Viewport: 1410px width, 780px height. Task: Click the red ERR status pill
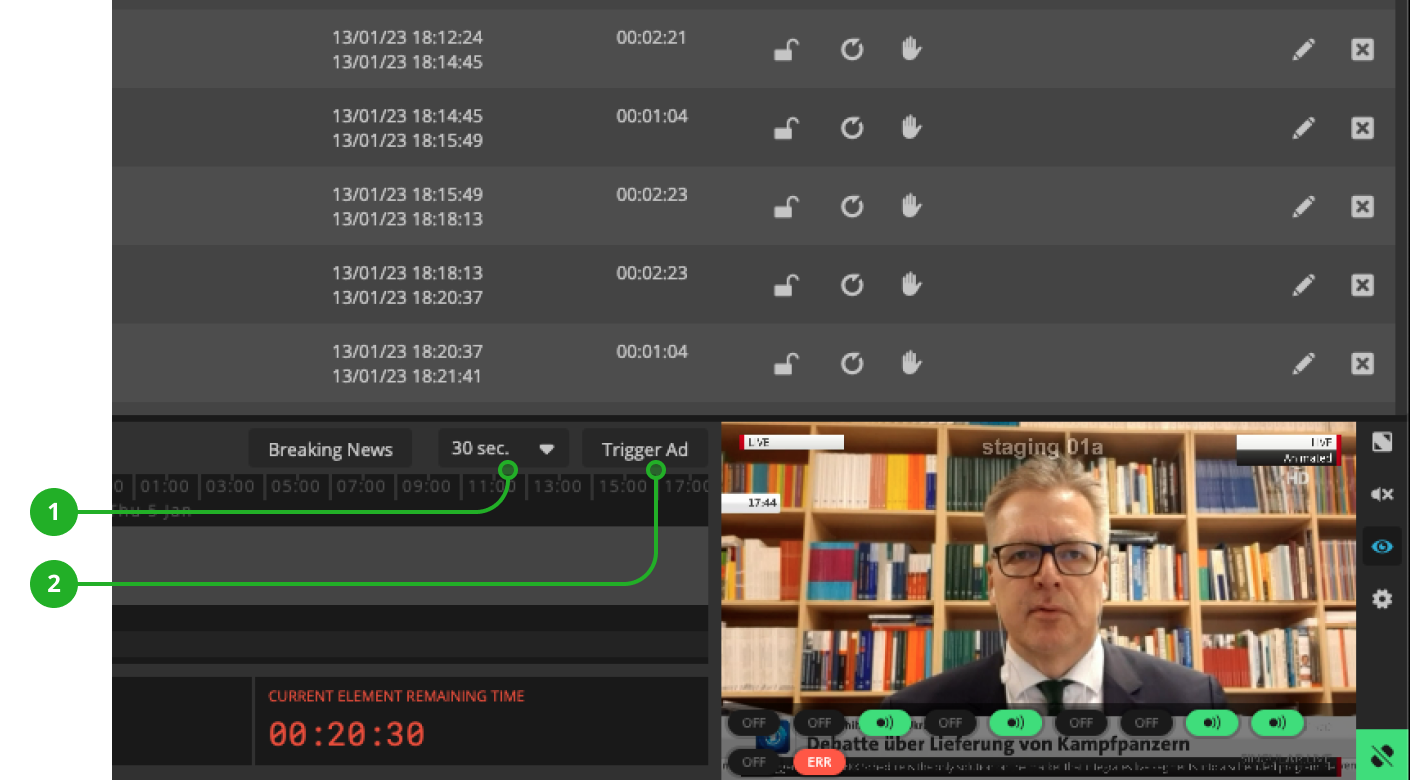819,762
